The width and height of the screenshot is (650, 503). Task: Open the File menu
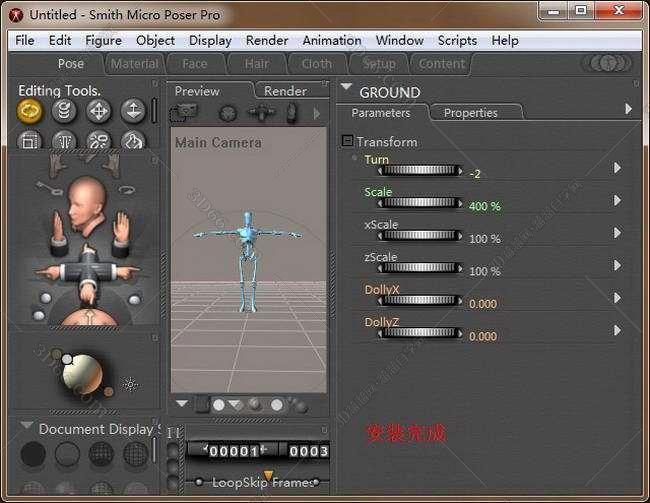coord(24,41)
